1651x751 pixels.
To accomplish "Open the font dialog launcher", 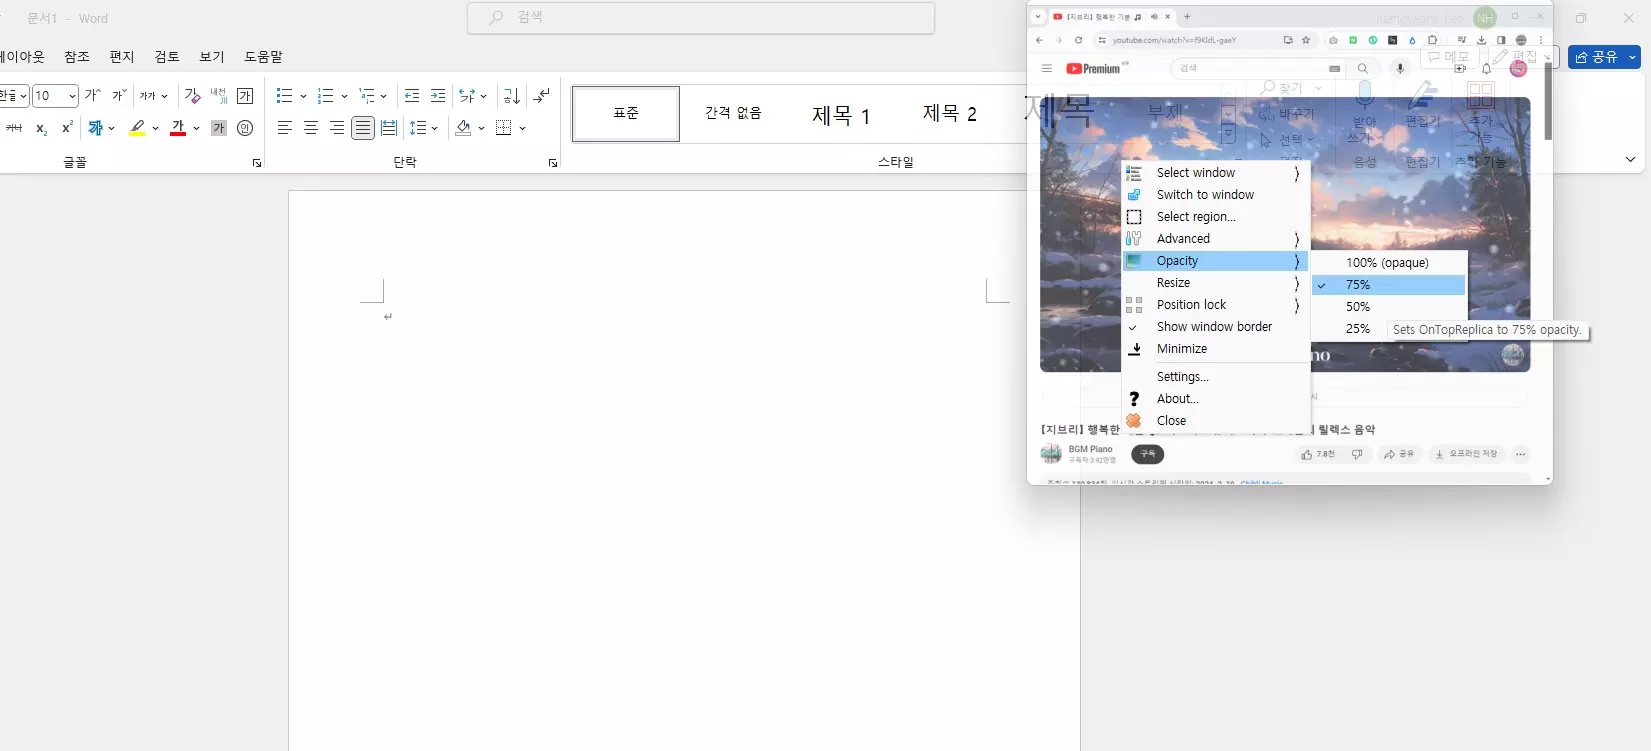I will pyautogui.click(x=257, y=163).
